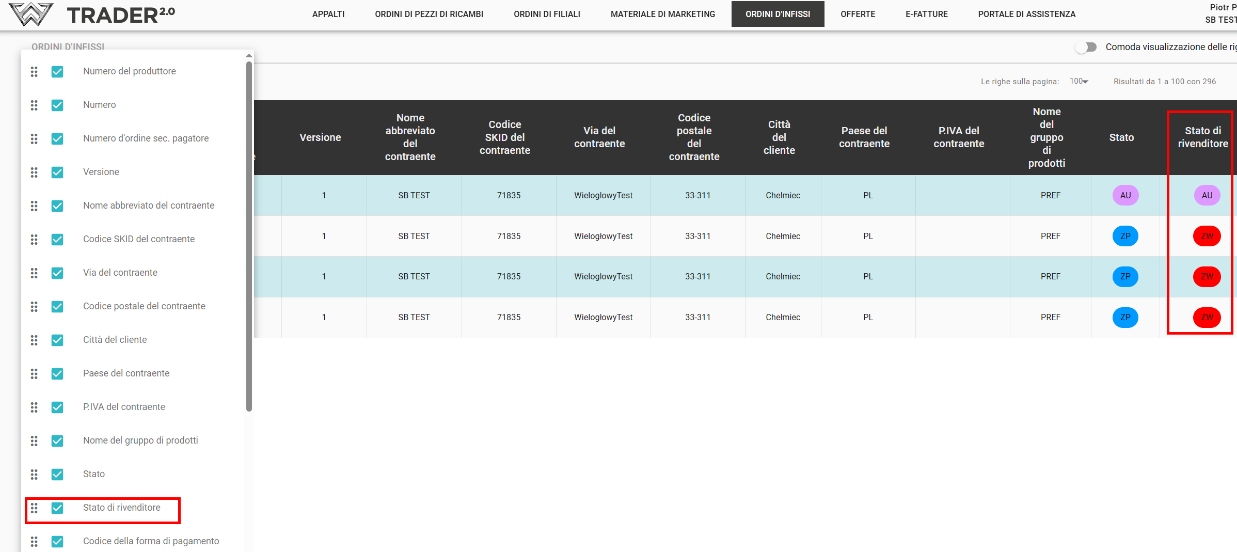Open the Piotr P user account menu

(1221, 13)
